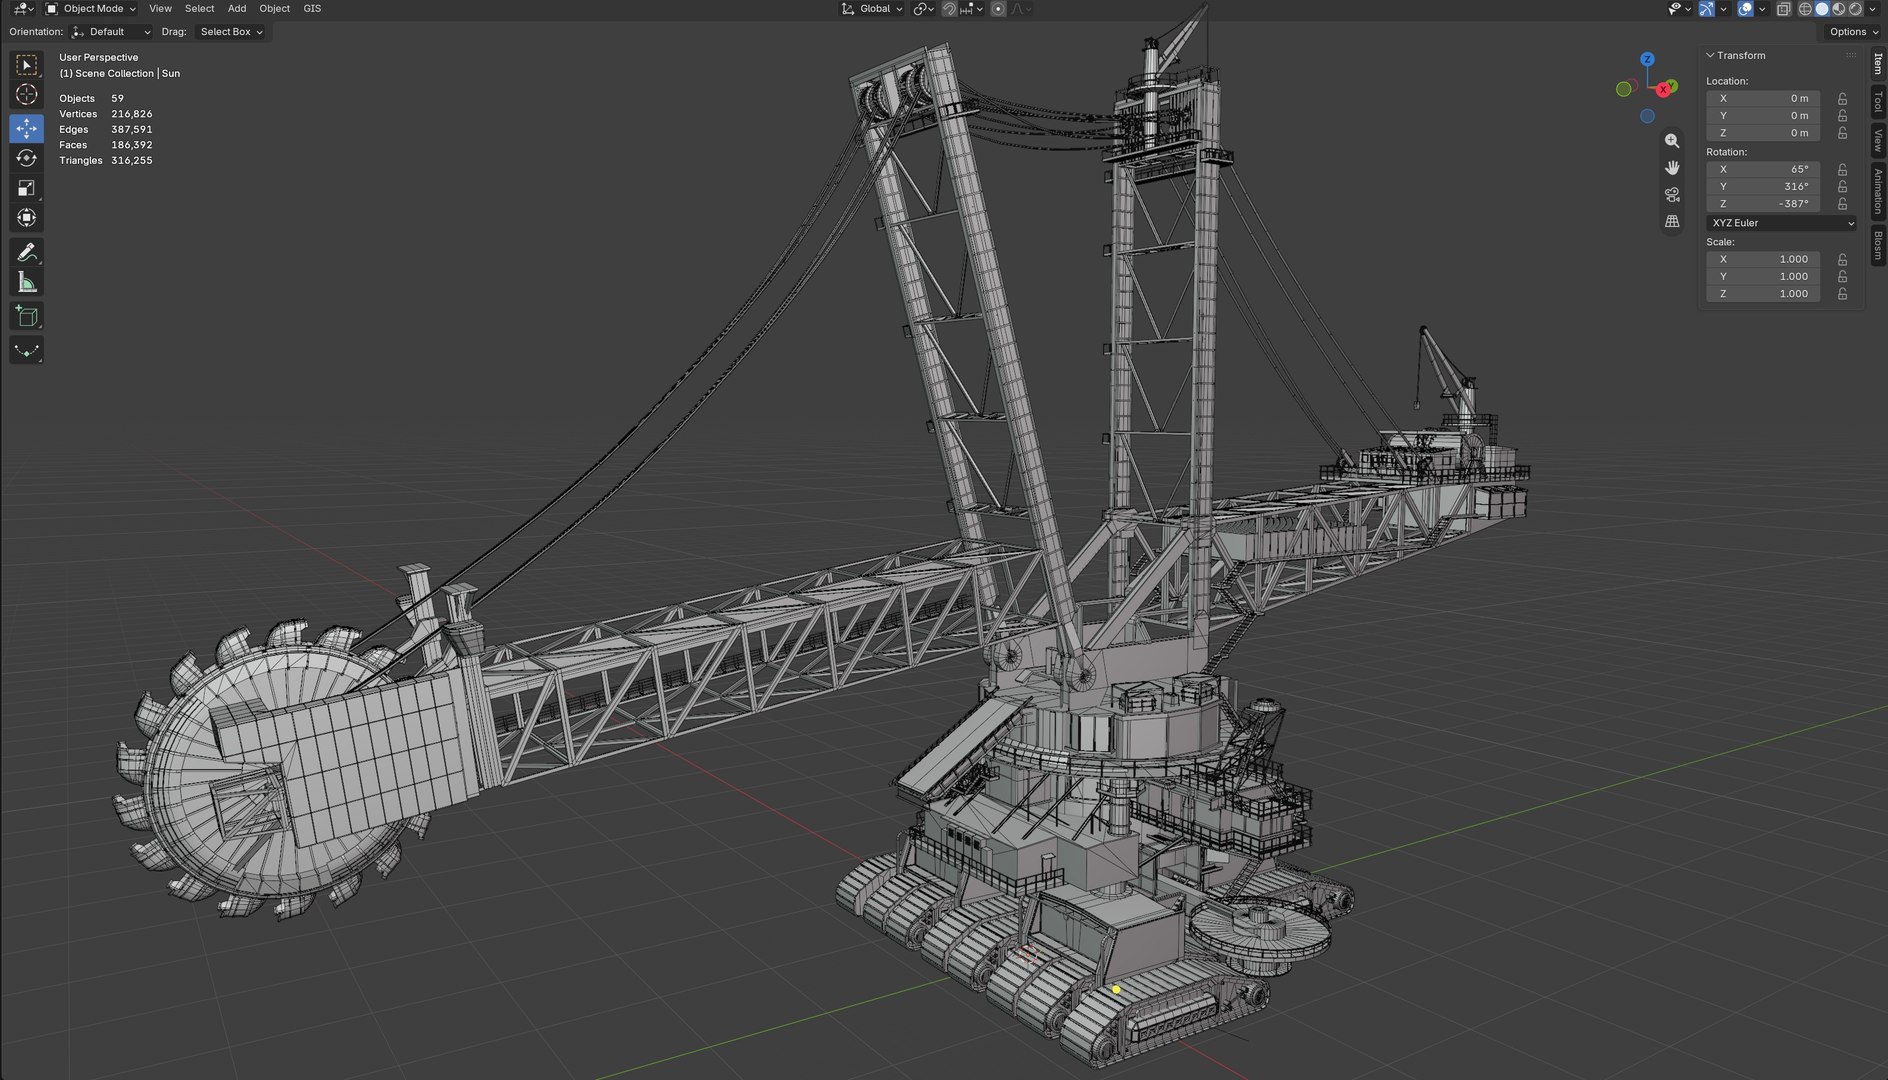Toggle lock for Location X
The height and width of the screenshot is (1080, 1888).
(x=1842, y=99)
